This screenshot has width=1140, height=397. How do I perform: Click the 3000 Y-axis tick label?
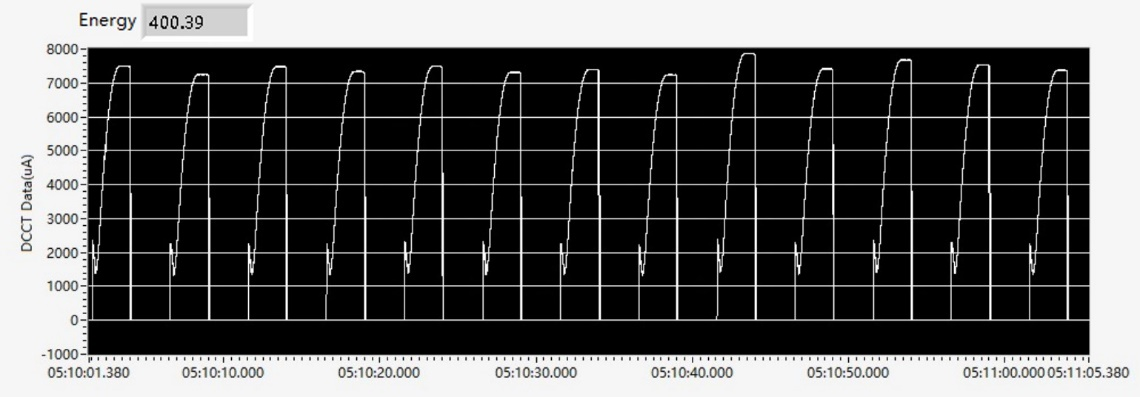[x=64, y=219]
